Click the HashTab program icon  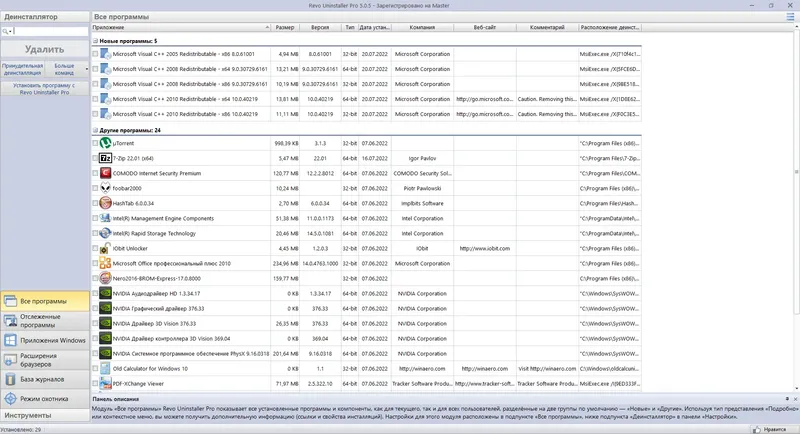click(x=105, y=203)
